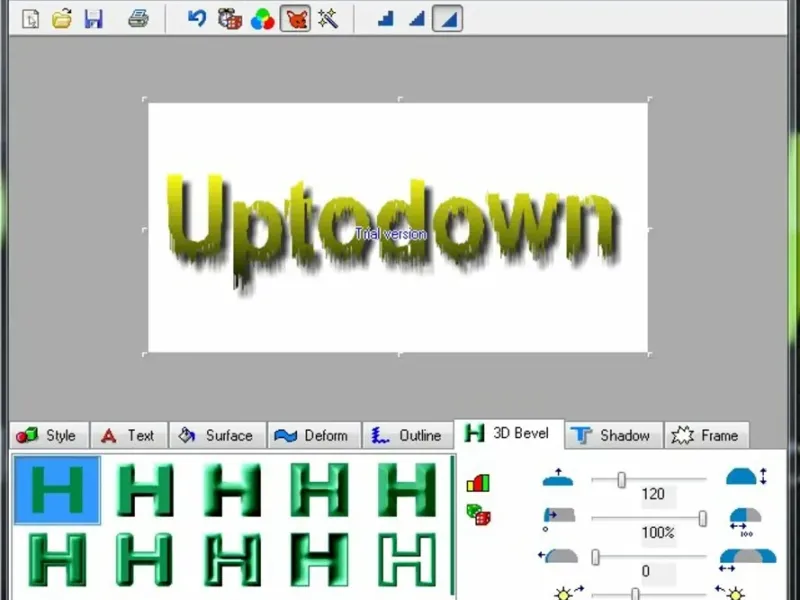Open the Frame tab
Viewport: 800px width, 600px height.
(x=707, y=435)
